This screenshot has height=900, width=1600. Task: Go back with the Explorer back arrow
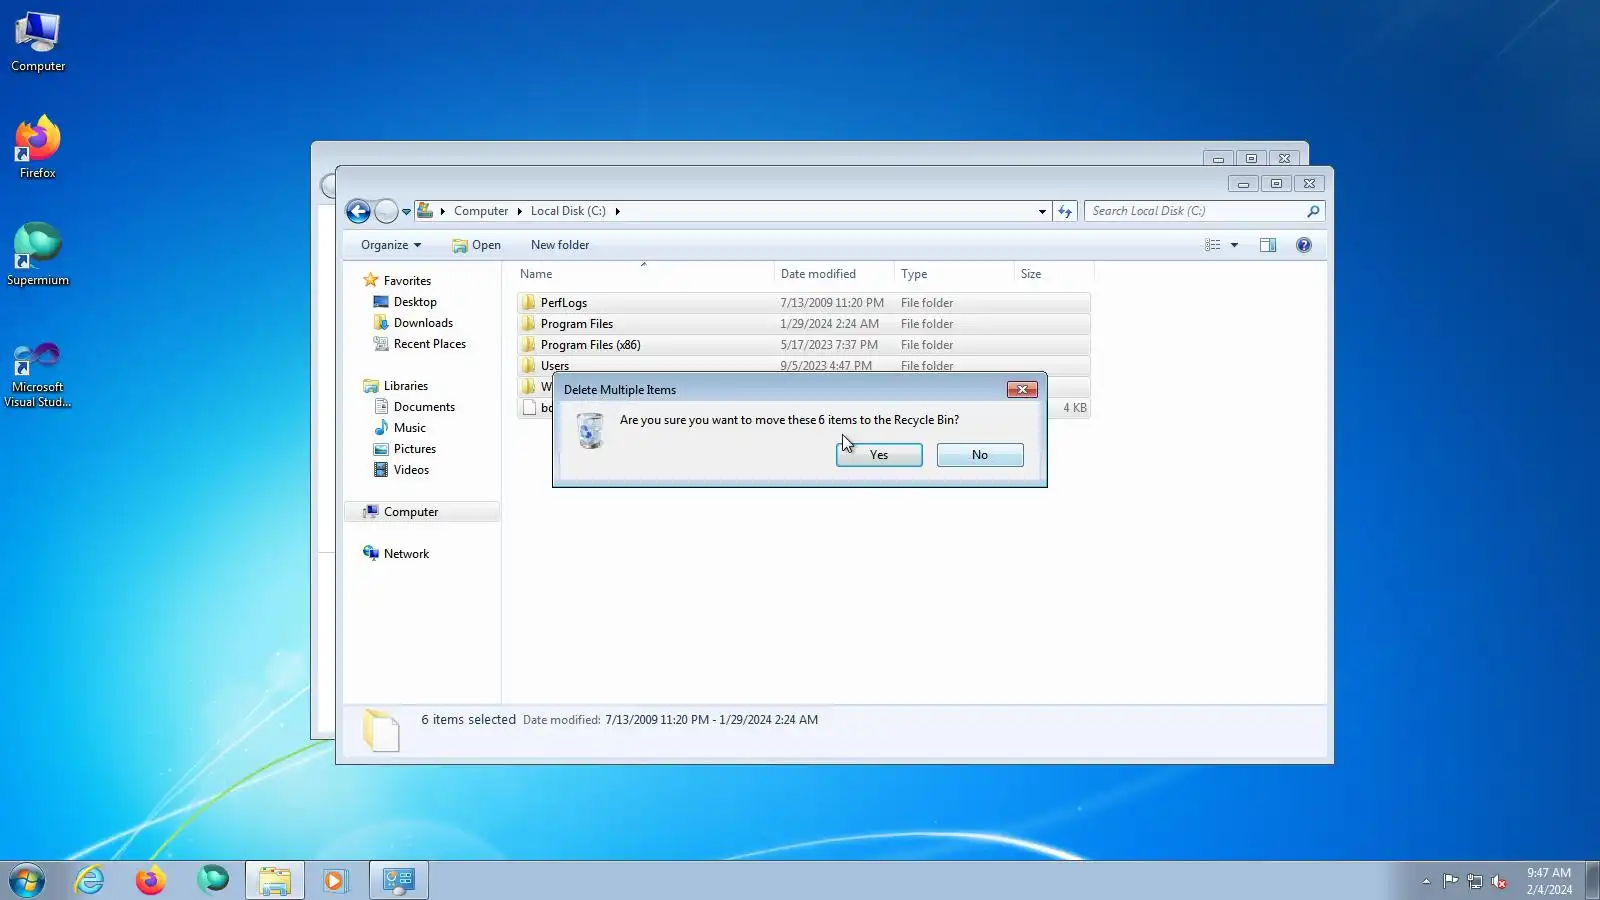pyautogui.click(x=358, y=211)
